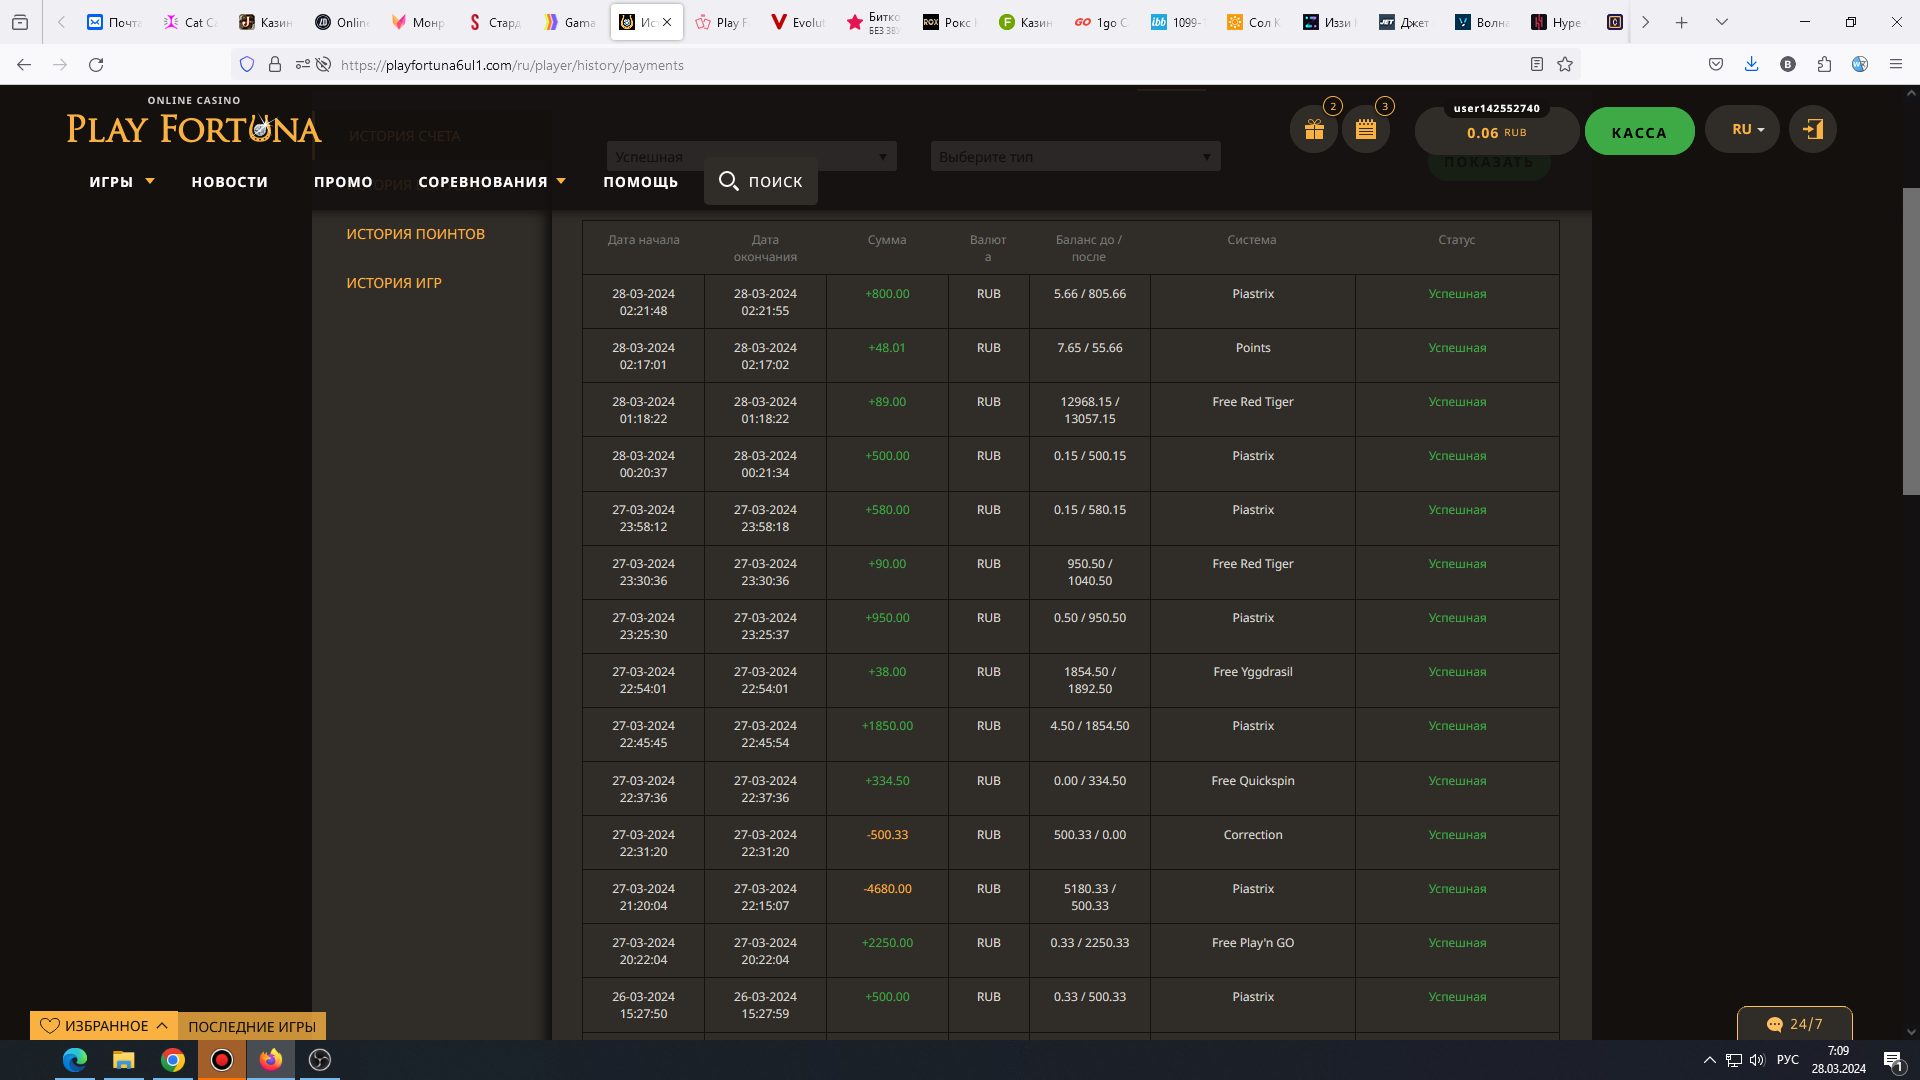Open the НОВОСТИ menu item
Image resolution: width=1920 pixels, height=1080 pixels.
coord(230,182)
